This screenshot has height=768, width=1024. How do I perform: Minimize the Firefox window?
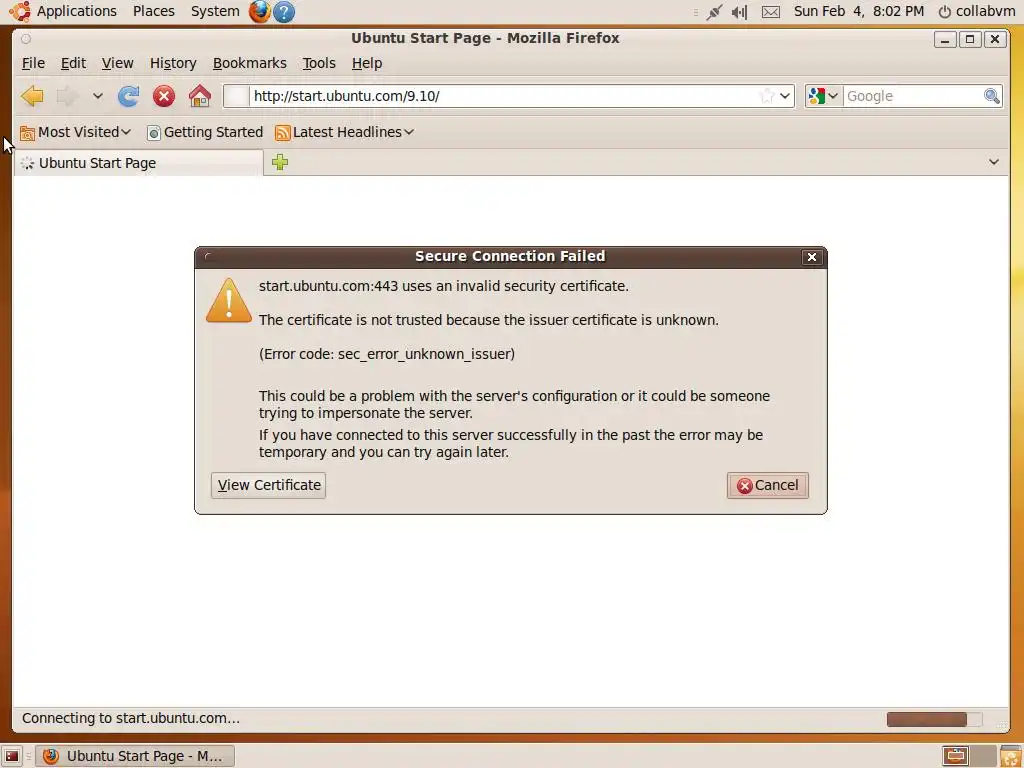coord(944,39)
